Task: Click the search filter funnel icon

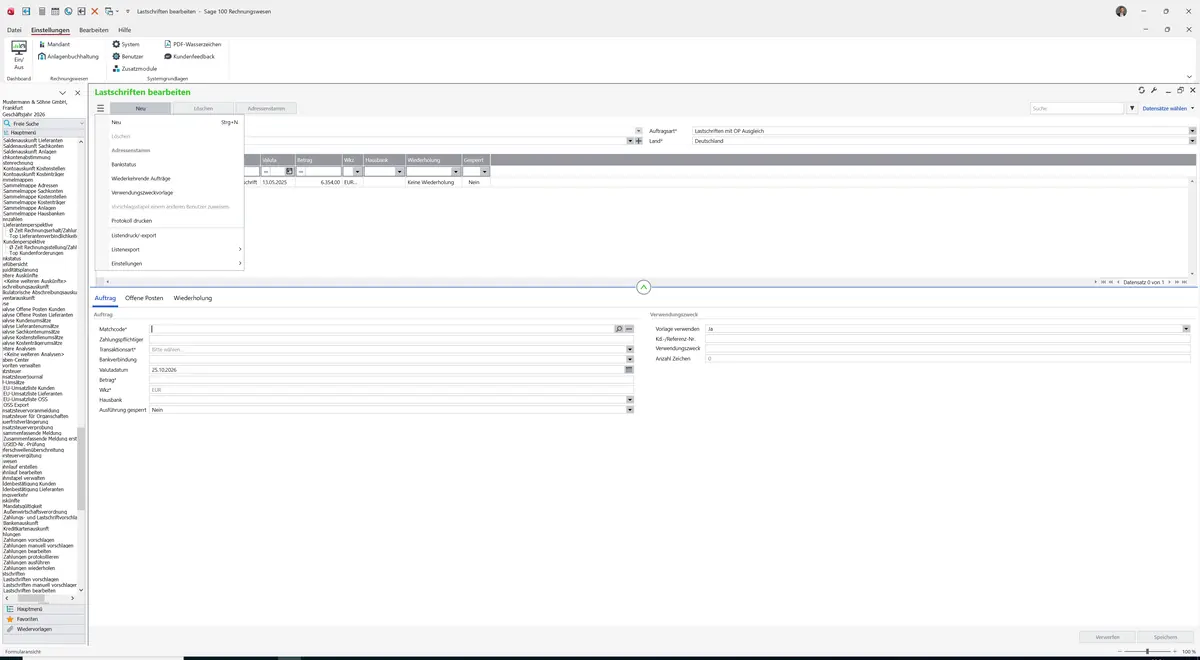Action: (1133, 108)
